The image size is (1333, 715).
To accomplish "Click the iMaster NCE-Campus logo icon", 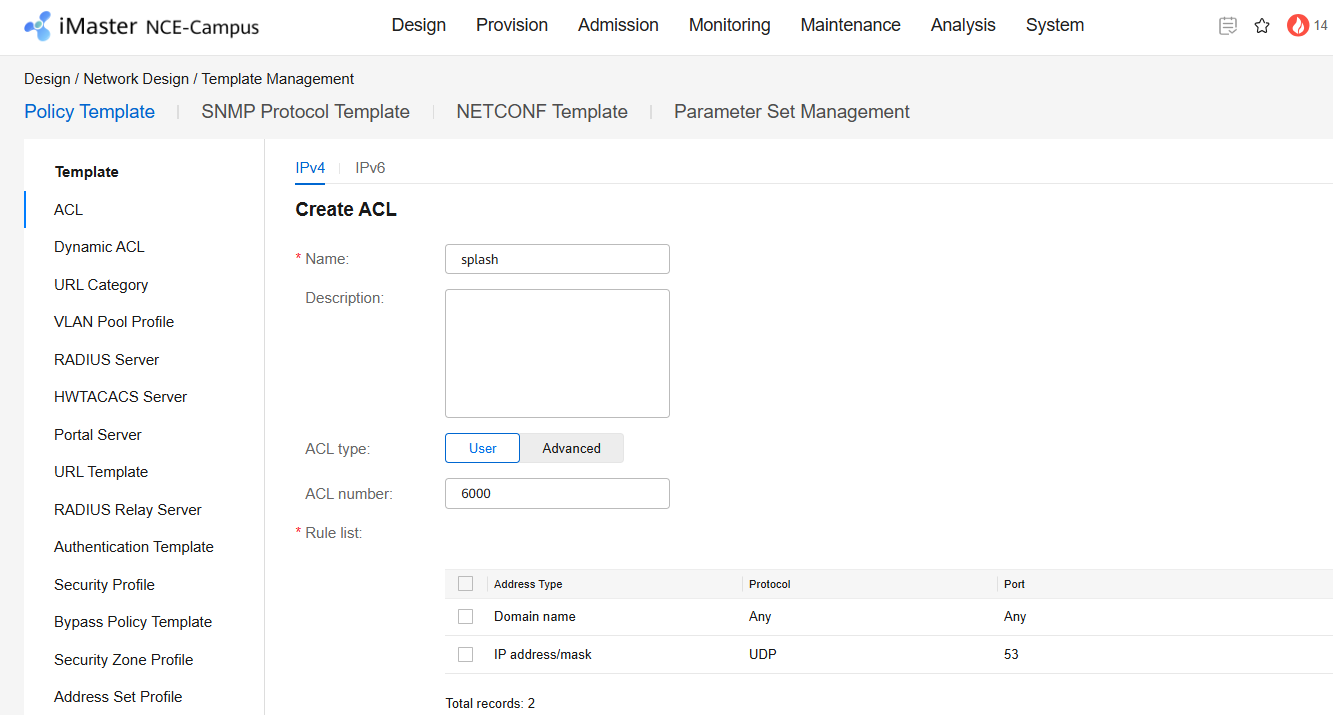I will coord(38,26).
